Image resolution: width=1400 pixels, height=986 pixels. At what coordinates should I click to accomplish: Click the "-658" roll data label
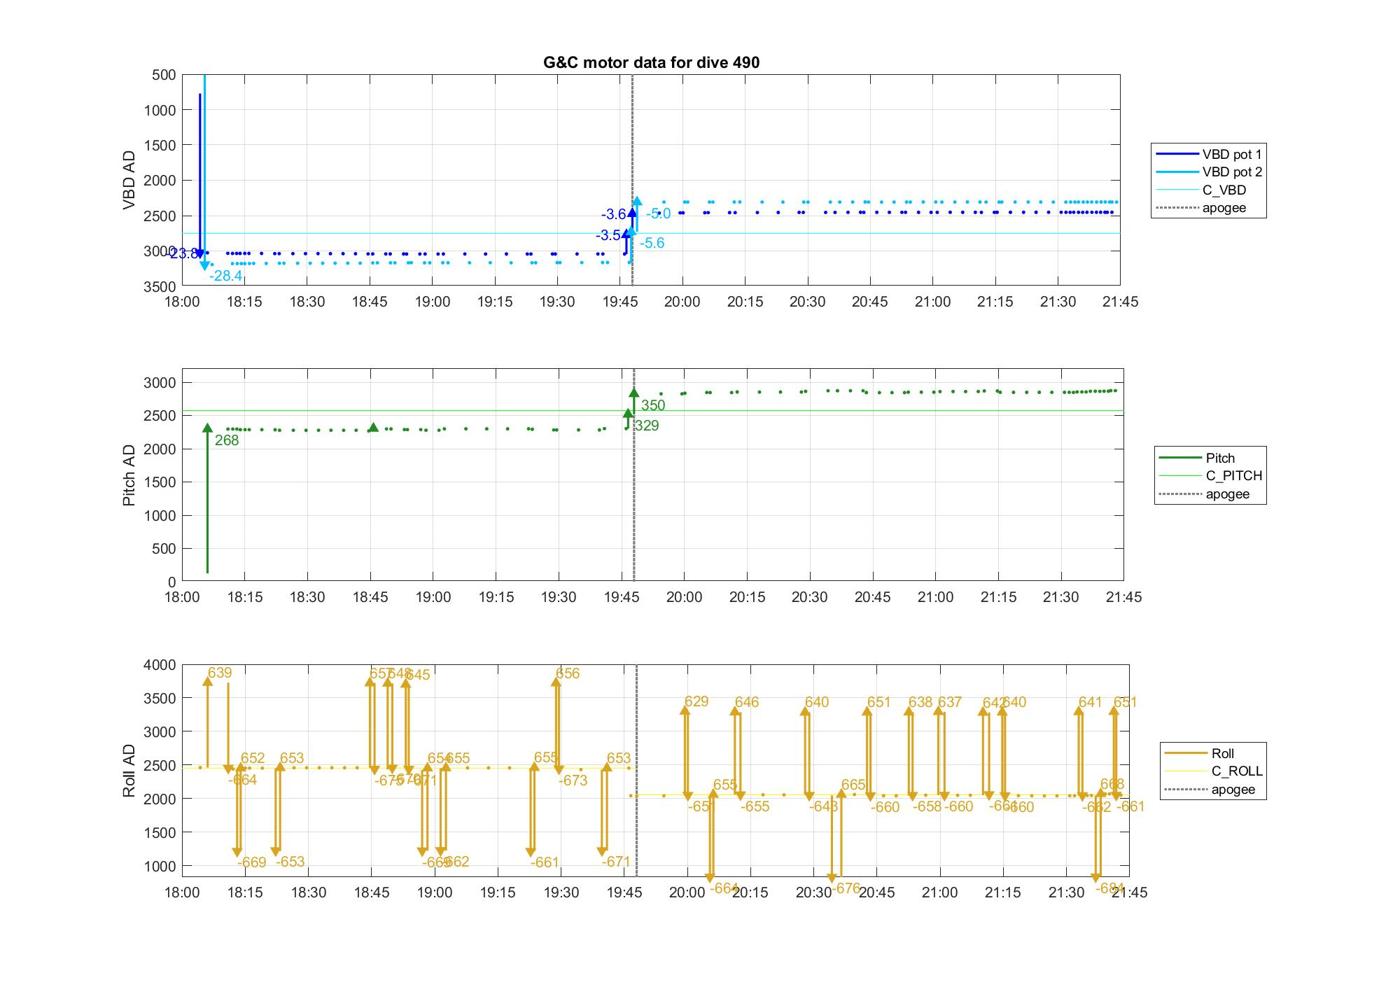pos(927,806)
